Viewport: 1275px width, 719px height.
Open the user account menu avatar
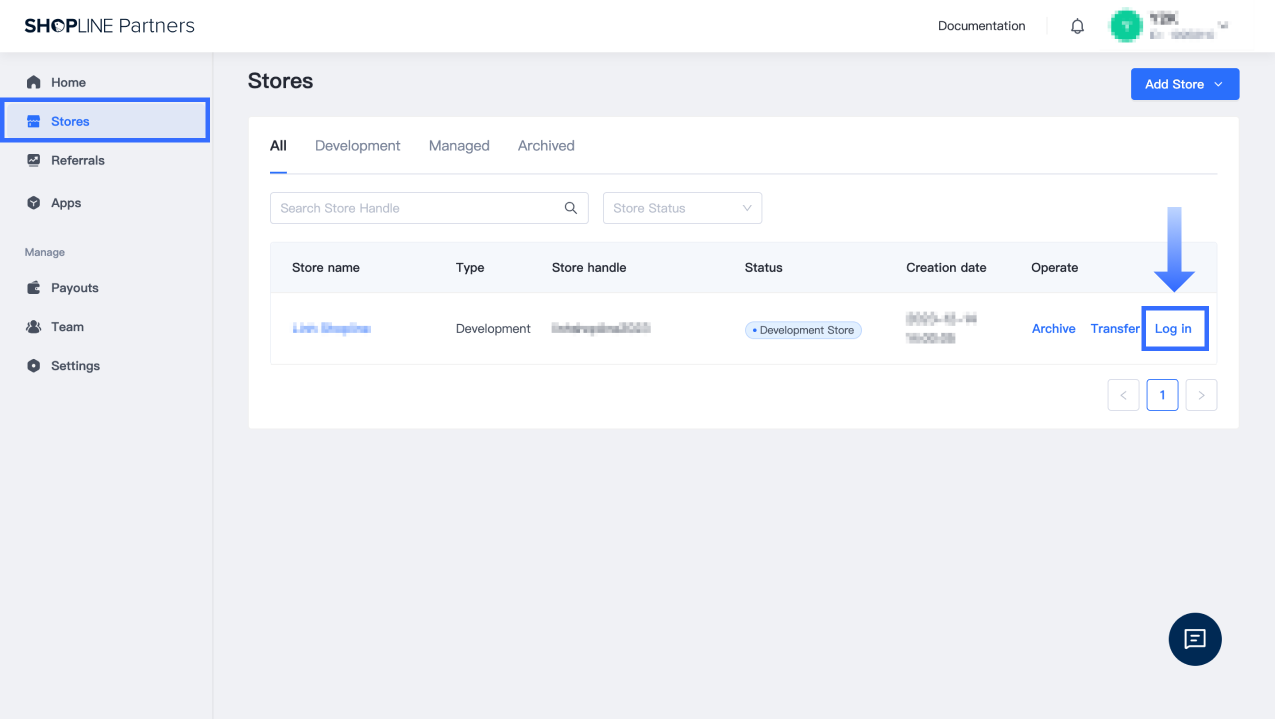coord(1127,26)
